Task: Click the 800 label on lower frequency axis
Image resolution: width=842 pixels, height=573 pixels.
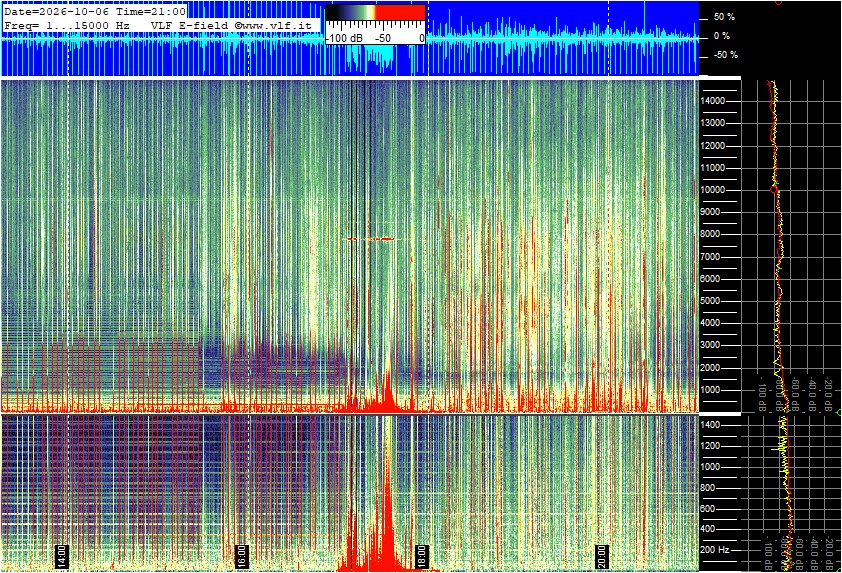Action: tap(708, 488)
